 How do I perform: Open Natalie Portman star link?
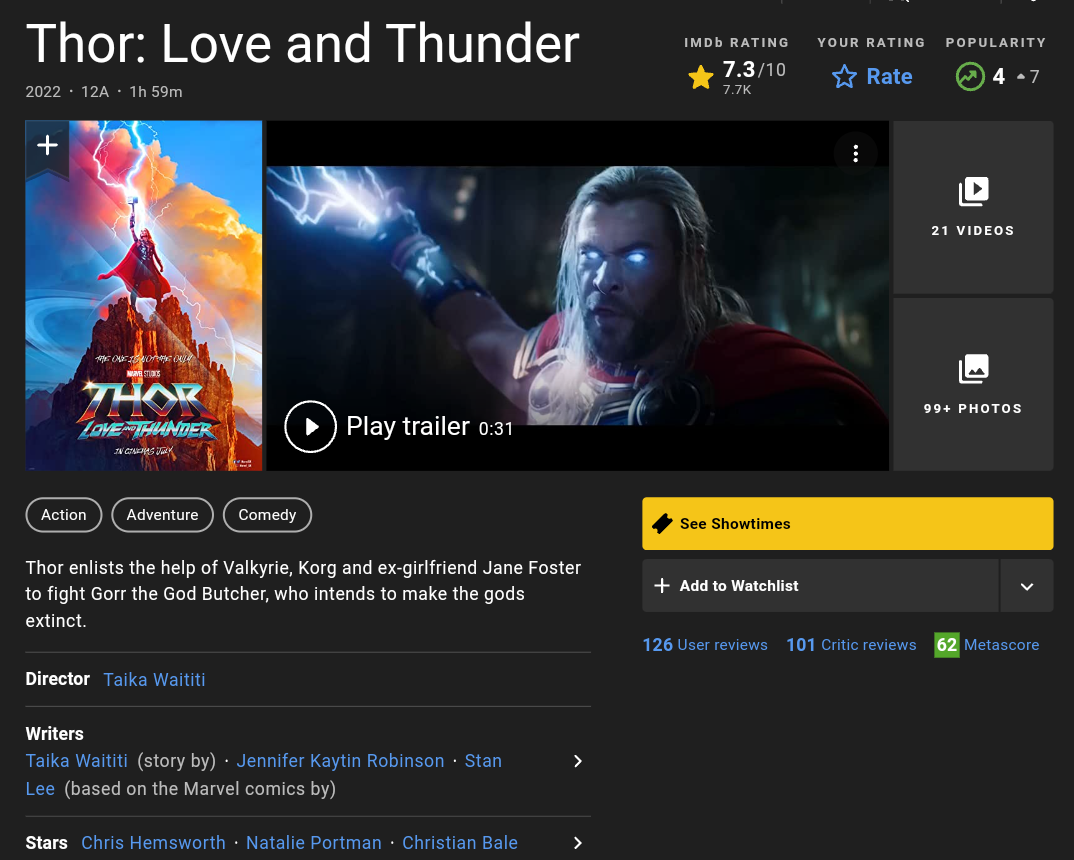point(314,843)
